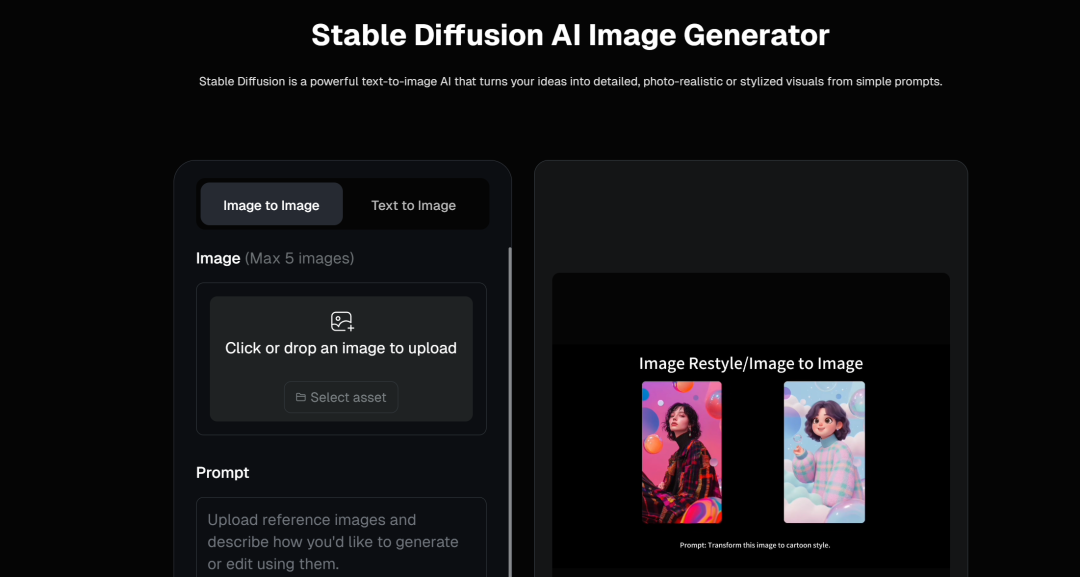Click the 'Image Restyle/Image to Image' title

[751, 364]
